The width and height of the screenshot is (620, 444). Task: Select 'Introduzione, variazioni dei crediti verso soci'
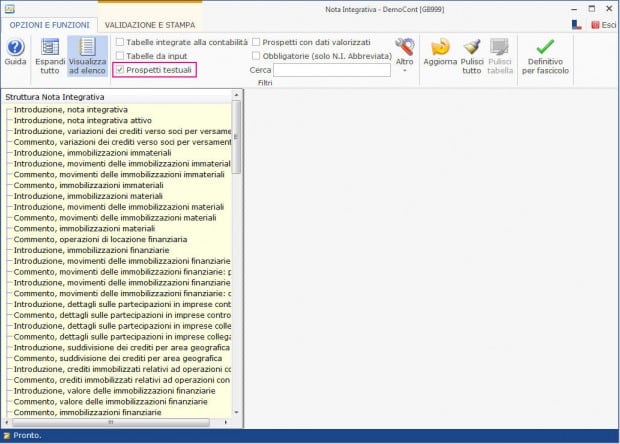coord(123,131)
